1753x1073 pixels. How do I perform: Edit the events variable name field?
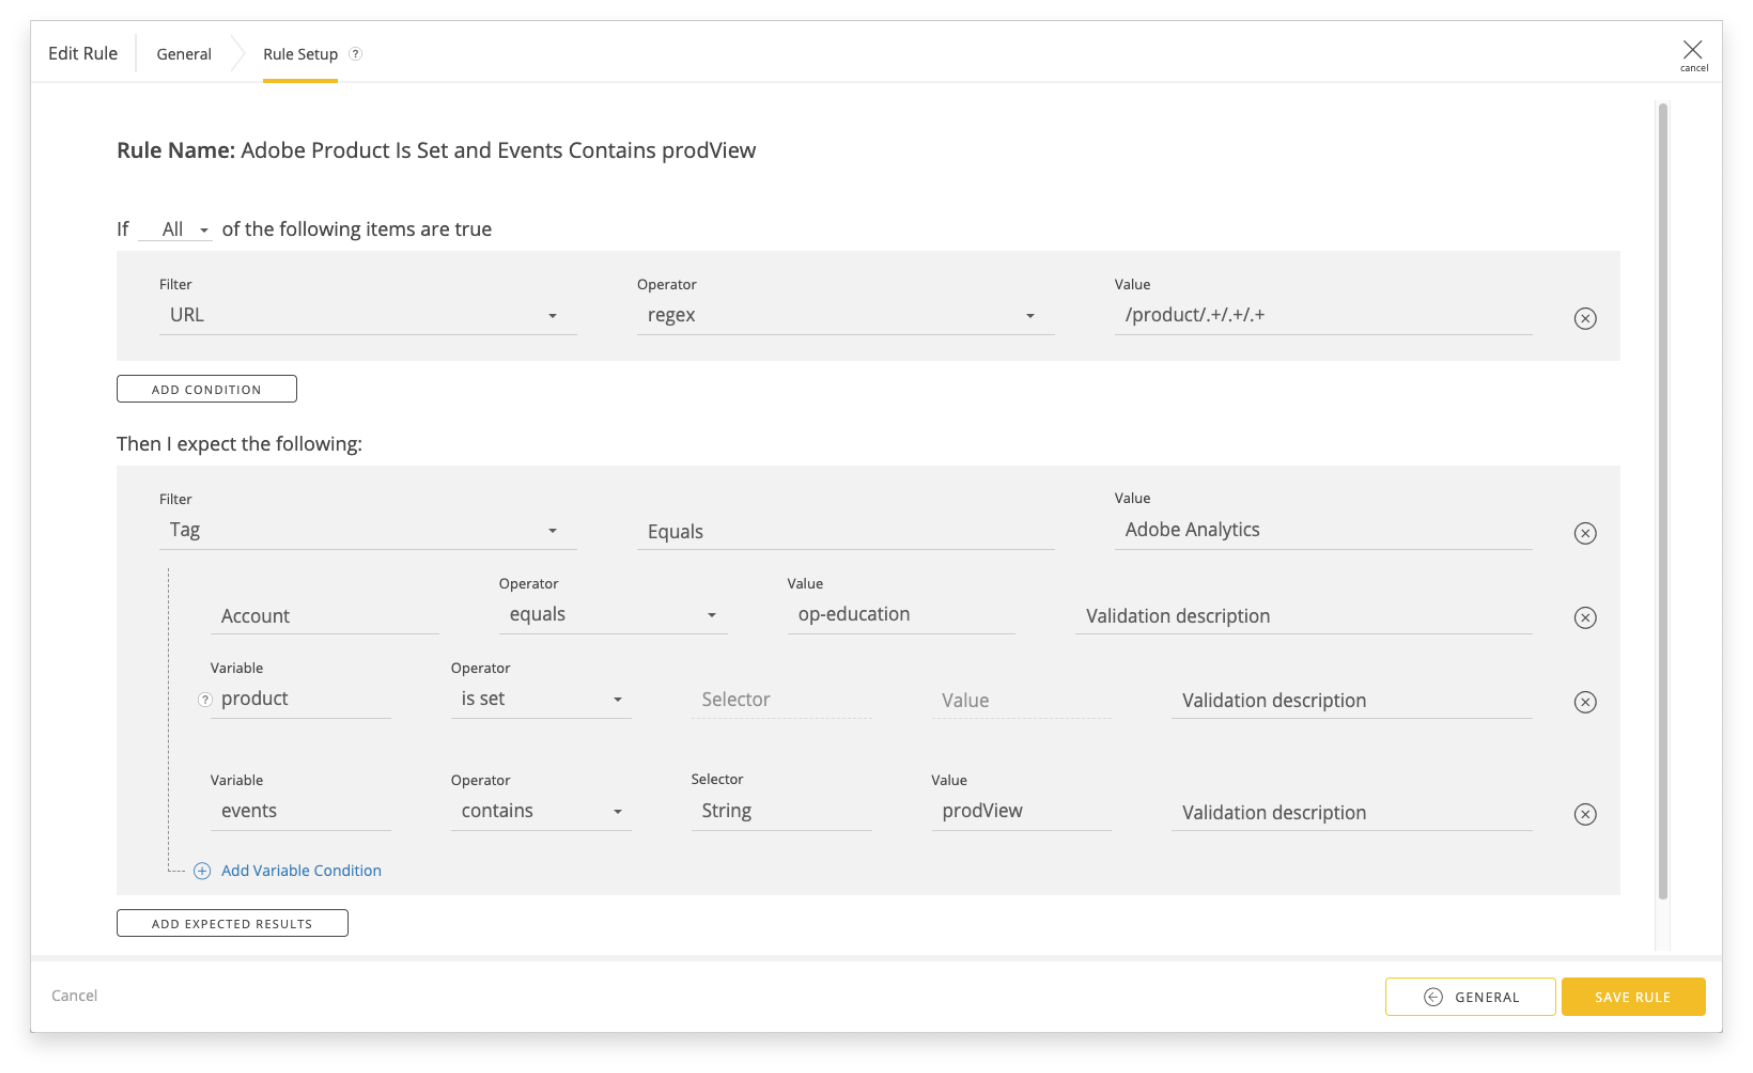tap(300, 811)
